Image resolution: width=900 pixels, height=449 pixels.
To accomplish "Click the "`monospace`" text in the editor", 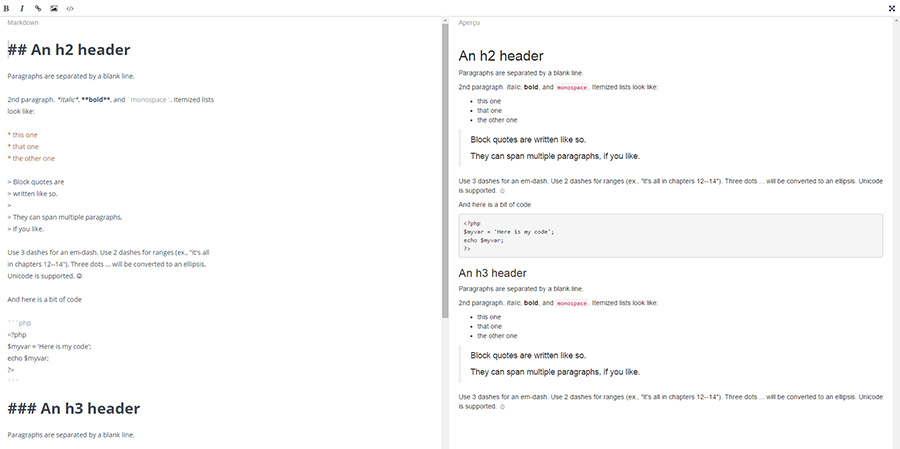I will 147,100.
